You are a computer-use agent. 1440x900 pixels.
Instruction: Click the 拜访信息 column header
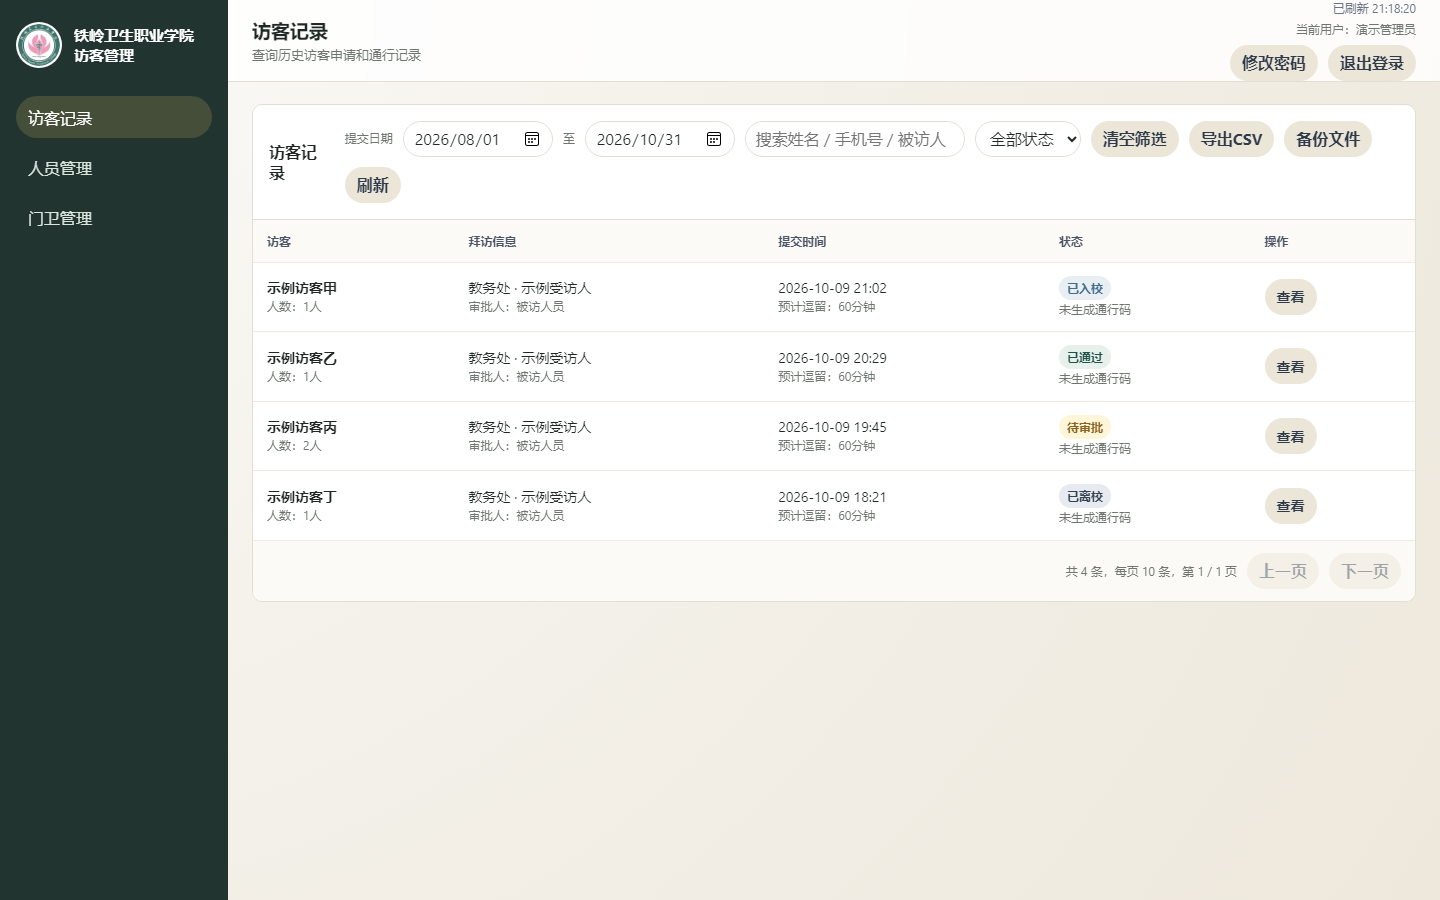[492, 242]
